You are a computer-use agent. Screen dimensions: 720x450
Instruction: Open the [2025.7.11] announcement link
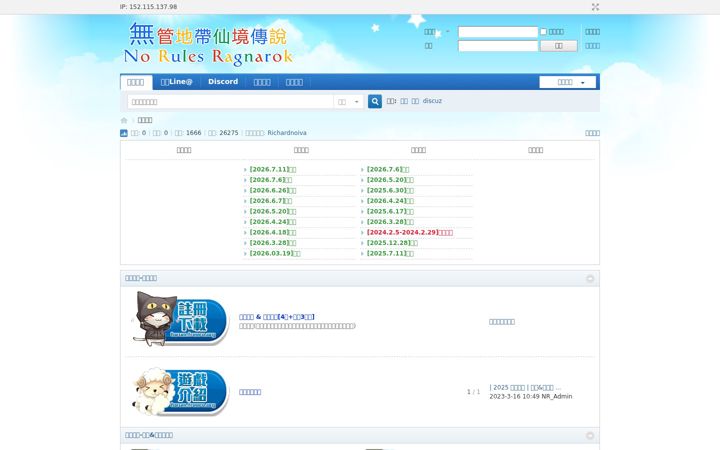pyautogui.click(x=390, y=253)
